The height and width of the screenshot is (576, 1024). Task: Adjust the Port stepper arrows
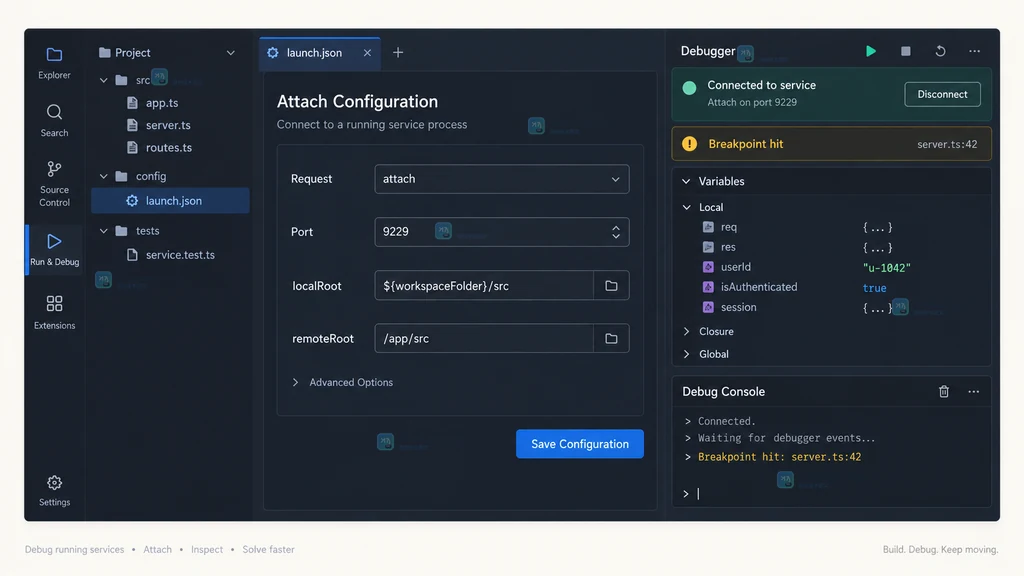pos(616,232)
